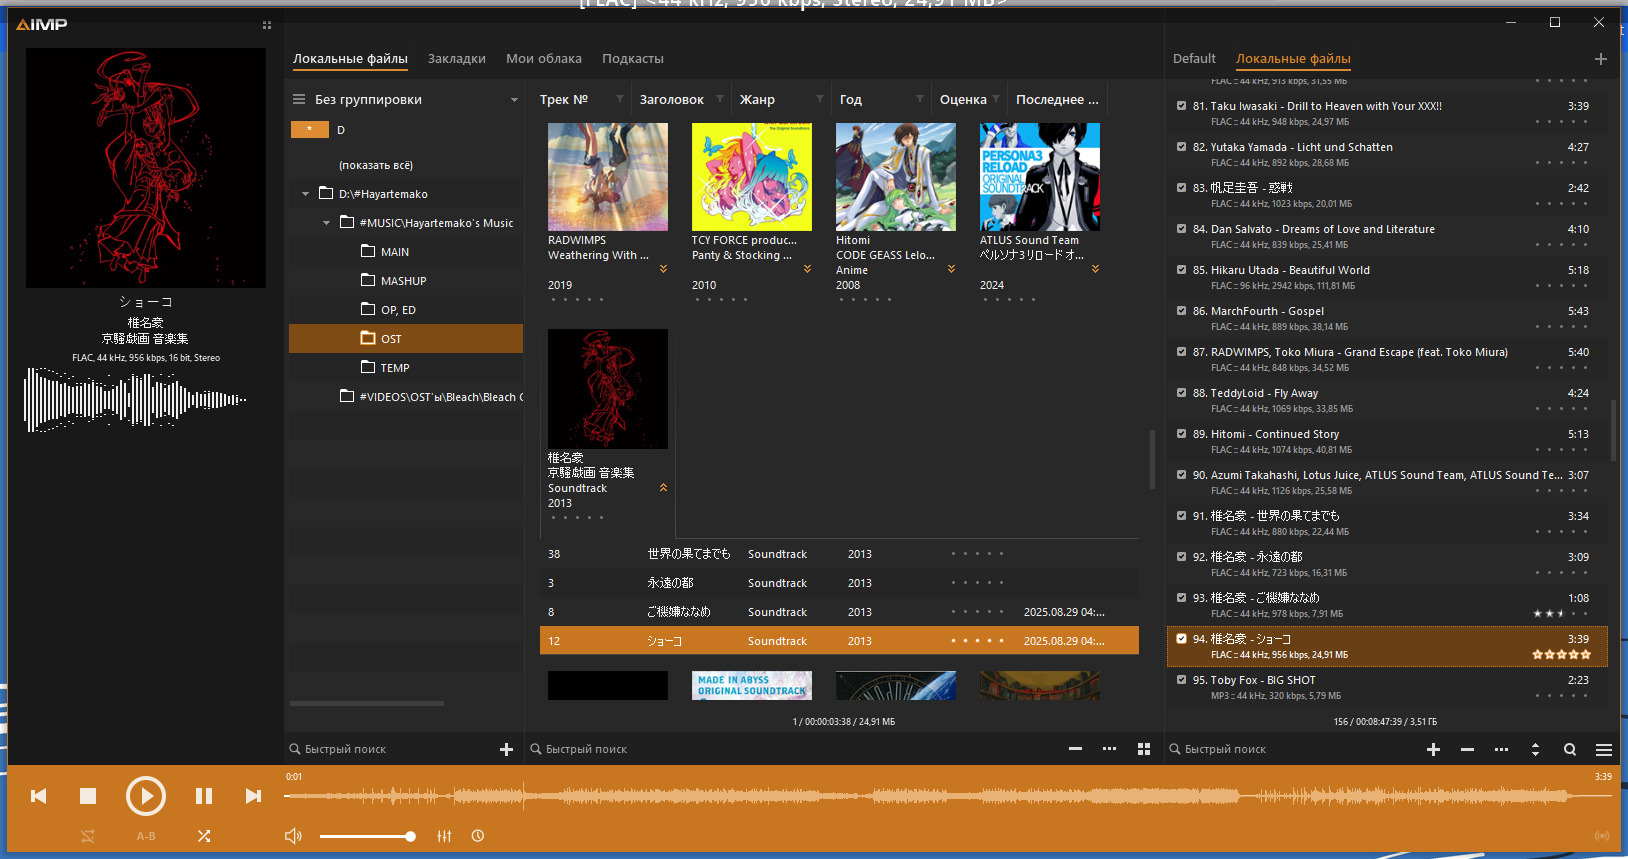Viewport: 1628px width, 859px height.
Task: Create a new playlist tab with plus
Action: tap(1601, 59)
